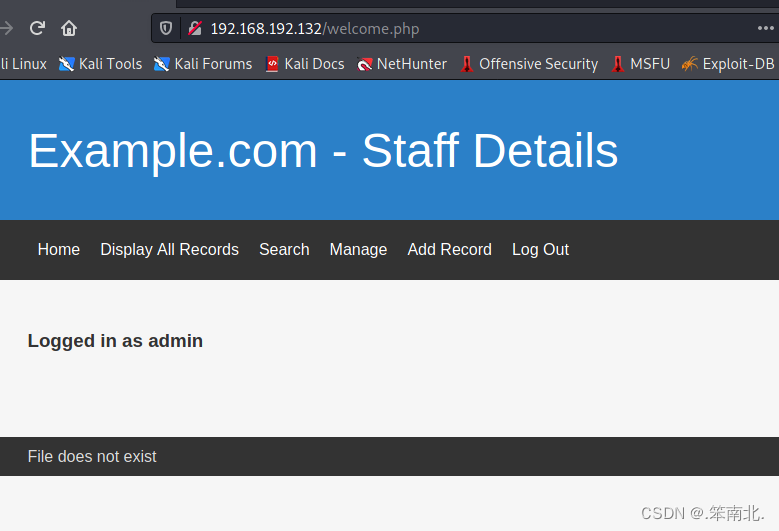Open the page actions three-dot menu
This screenshot has width=779, height=531.
click(x=766, y=28)
